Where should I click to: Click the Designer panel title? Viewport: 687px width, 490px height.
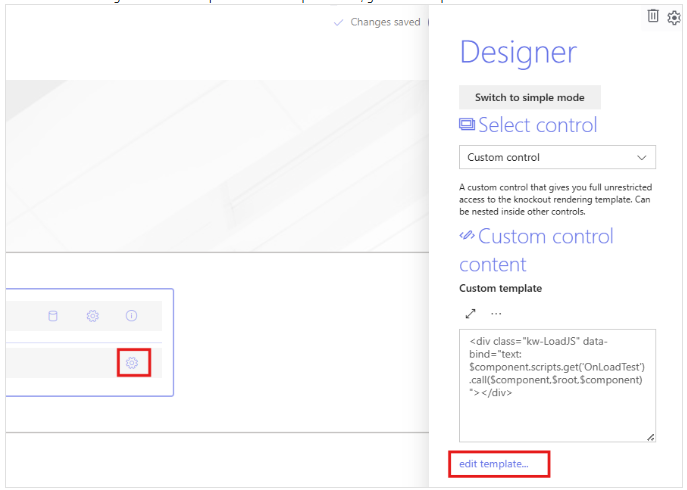518,53
